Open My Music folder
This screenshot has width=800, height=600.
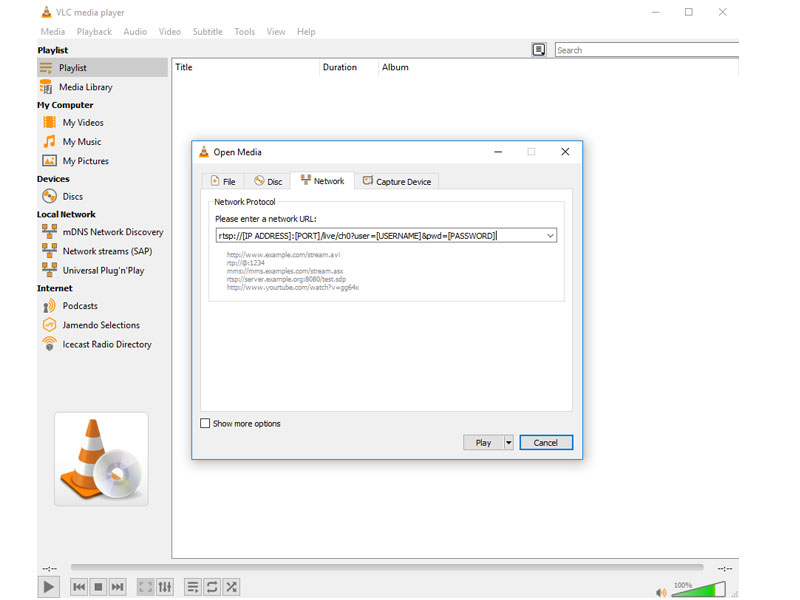click(x=82, y=142)
